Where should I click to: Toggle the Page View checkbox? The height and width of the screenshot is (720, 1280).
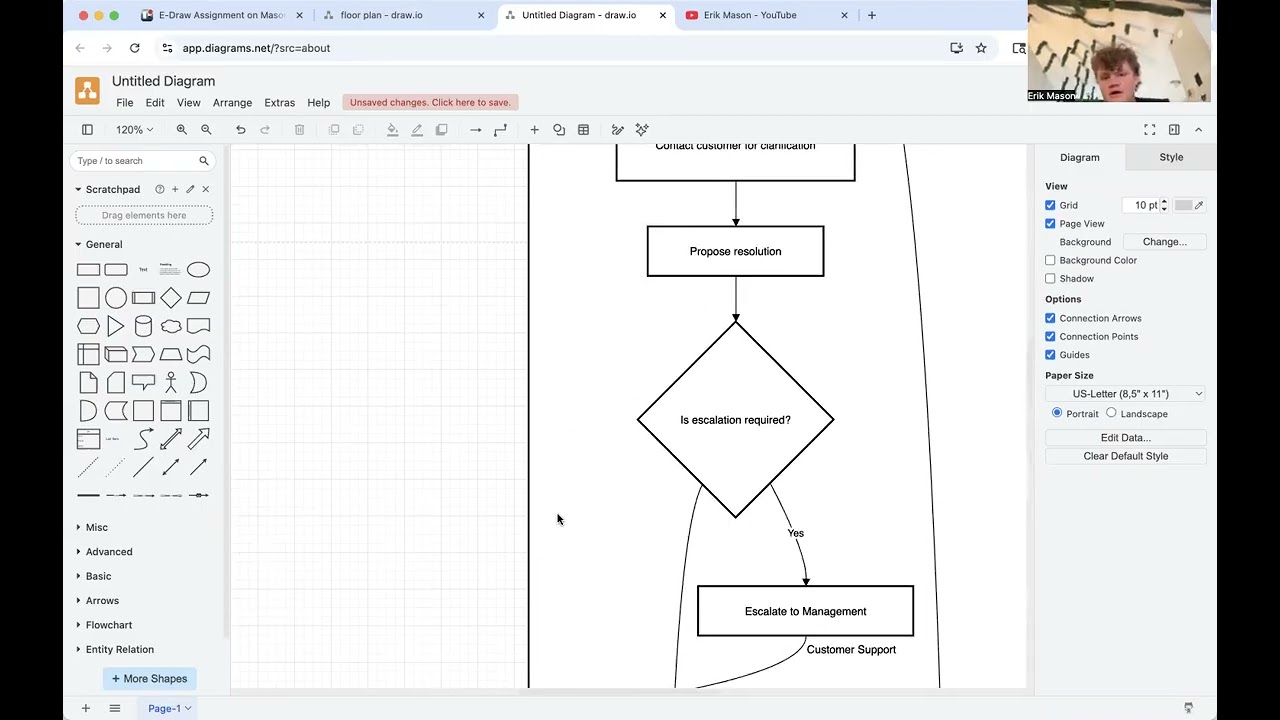[1050, 224]
